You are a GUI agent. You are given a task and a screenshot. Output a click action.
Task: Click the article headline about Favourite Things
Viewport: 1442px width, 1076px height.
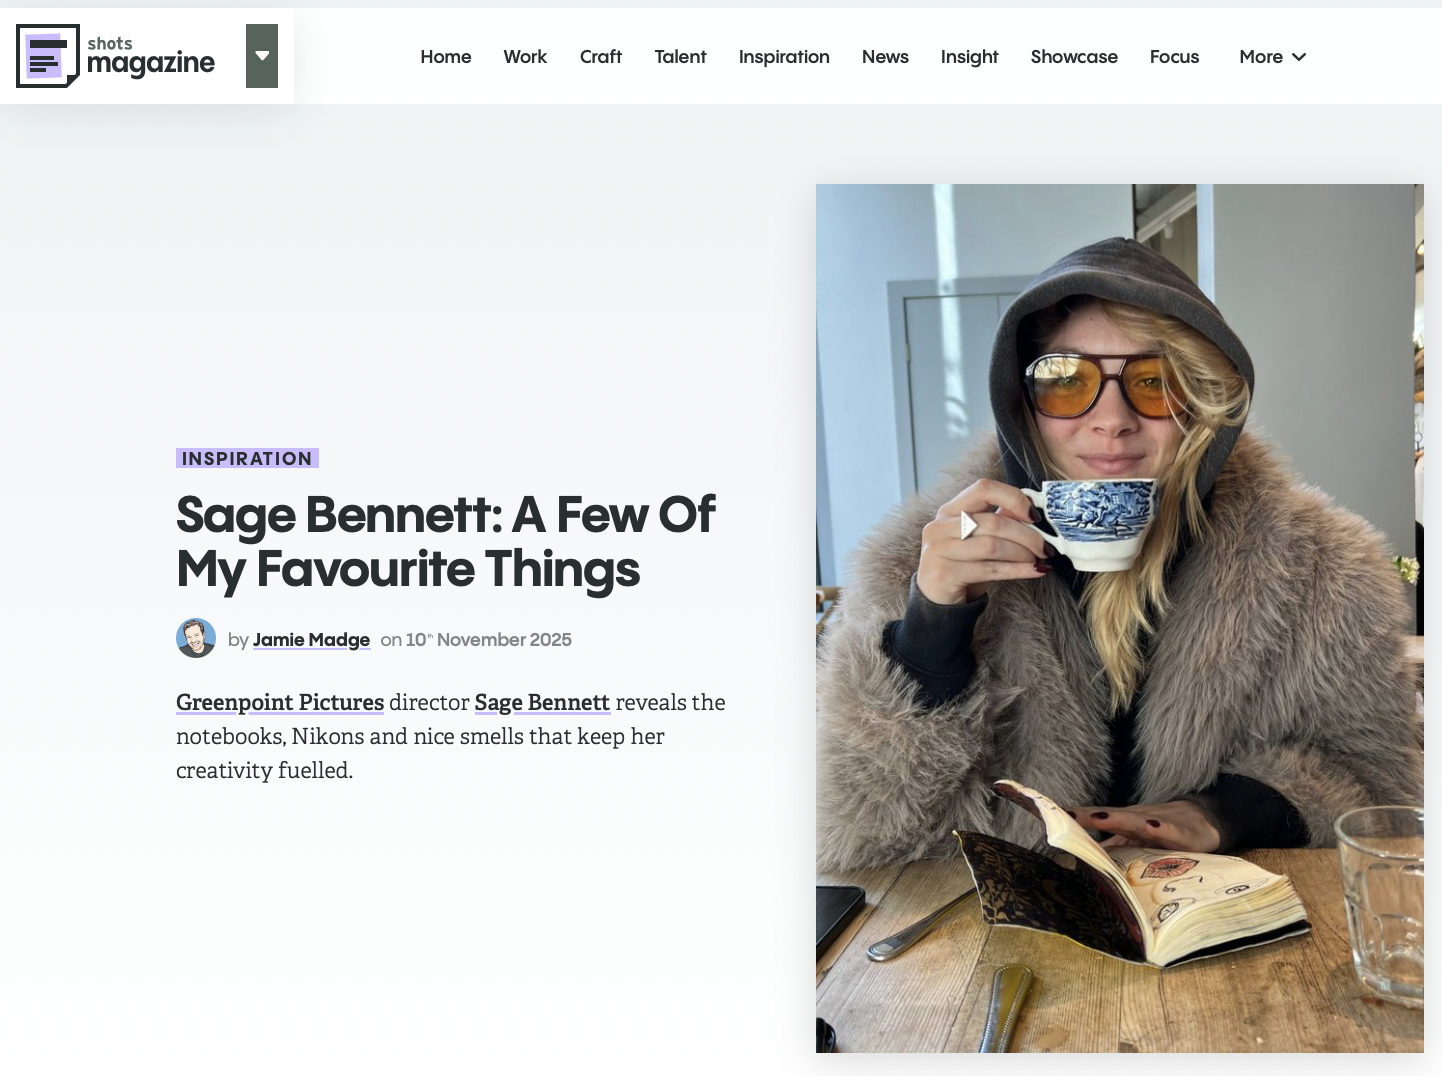pos(445,542)
